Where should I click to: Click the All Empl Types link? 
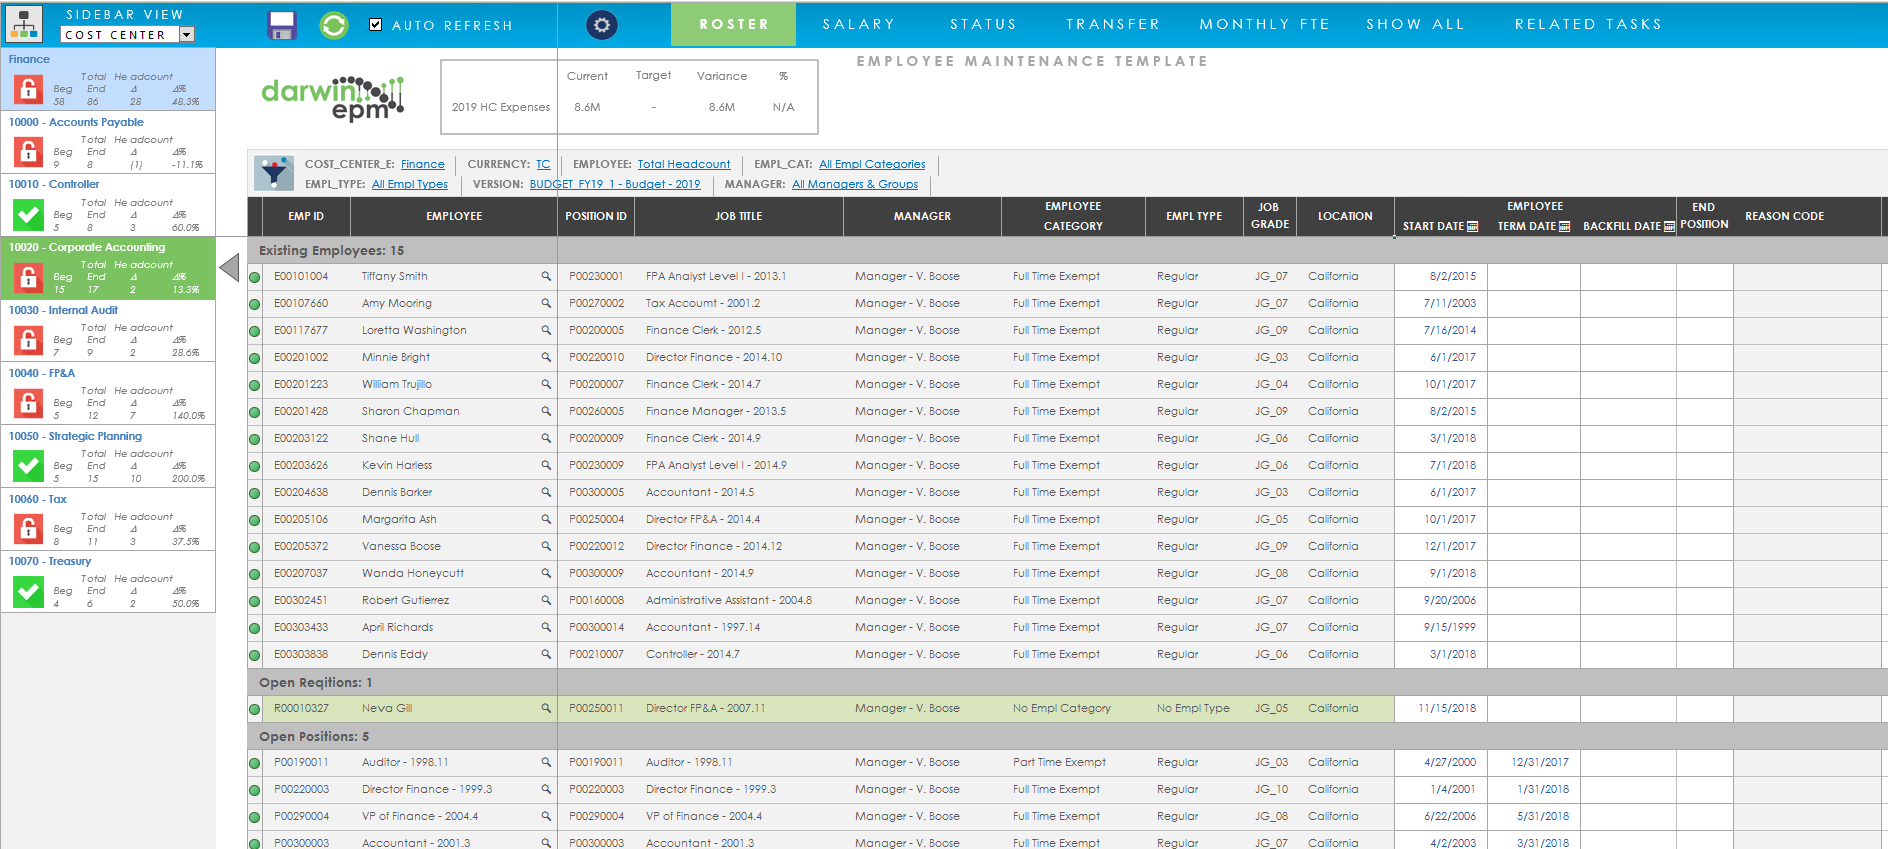click(x=410, y=184)
